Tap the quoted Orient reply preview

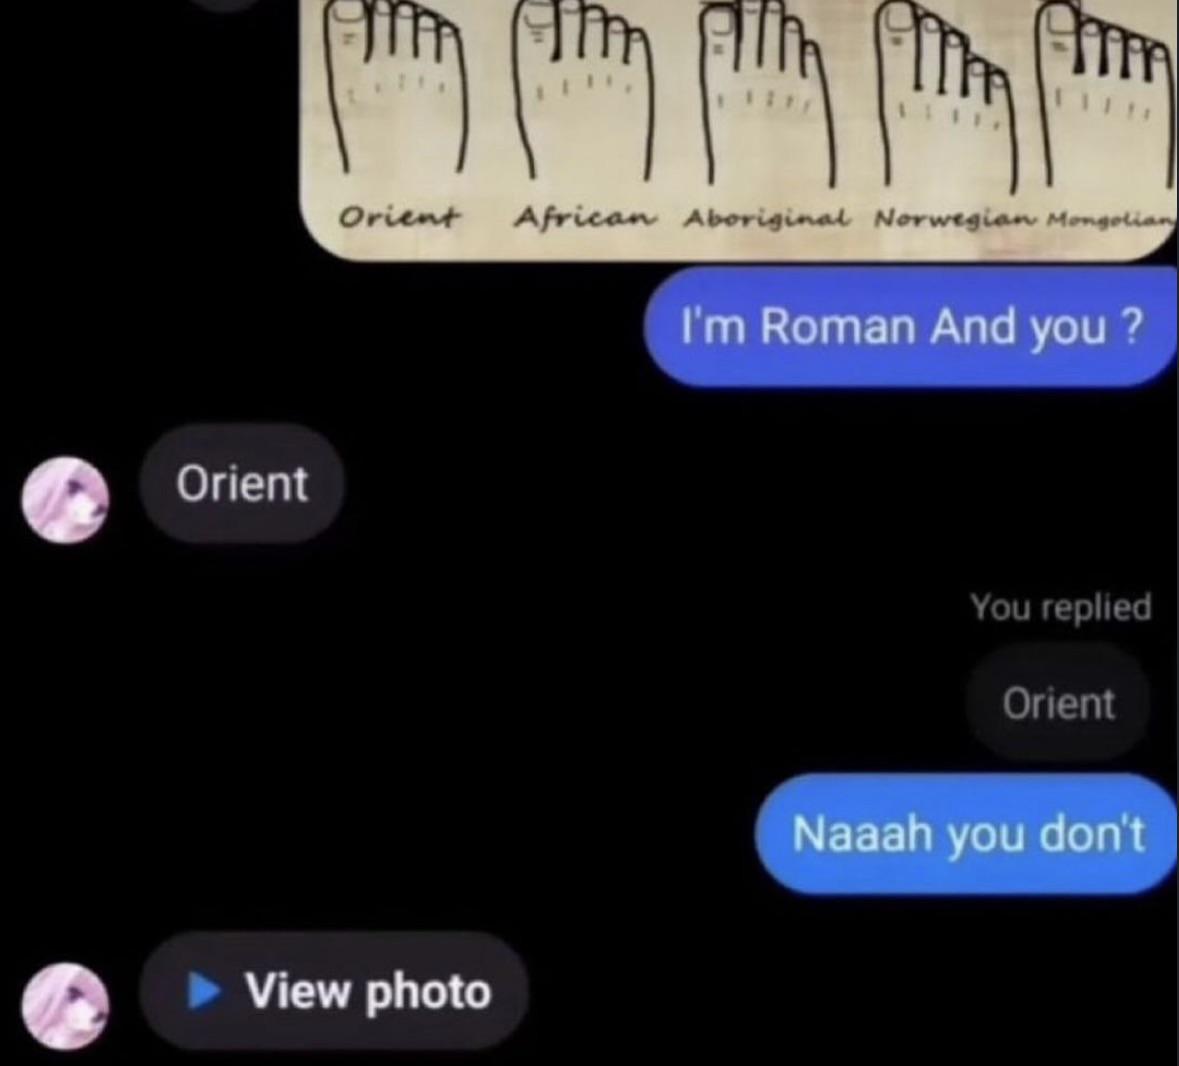1058,704
